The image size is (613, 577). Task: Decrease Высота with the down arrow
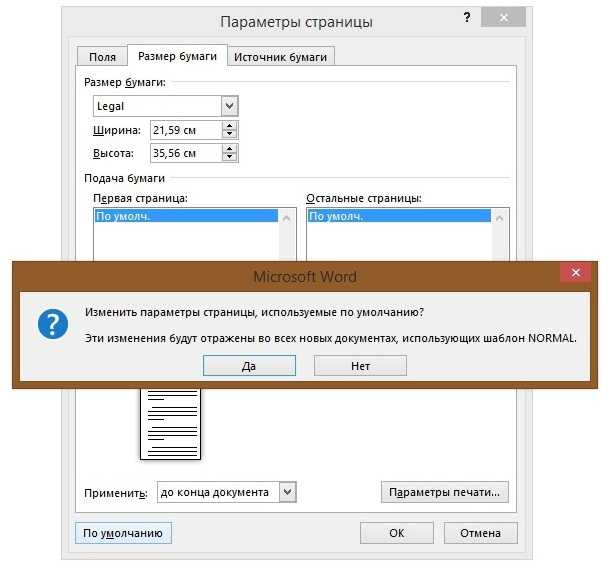(230, 158)
